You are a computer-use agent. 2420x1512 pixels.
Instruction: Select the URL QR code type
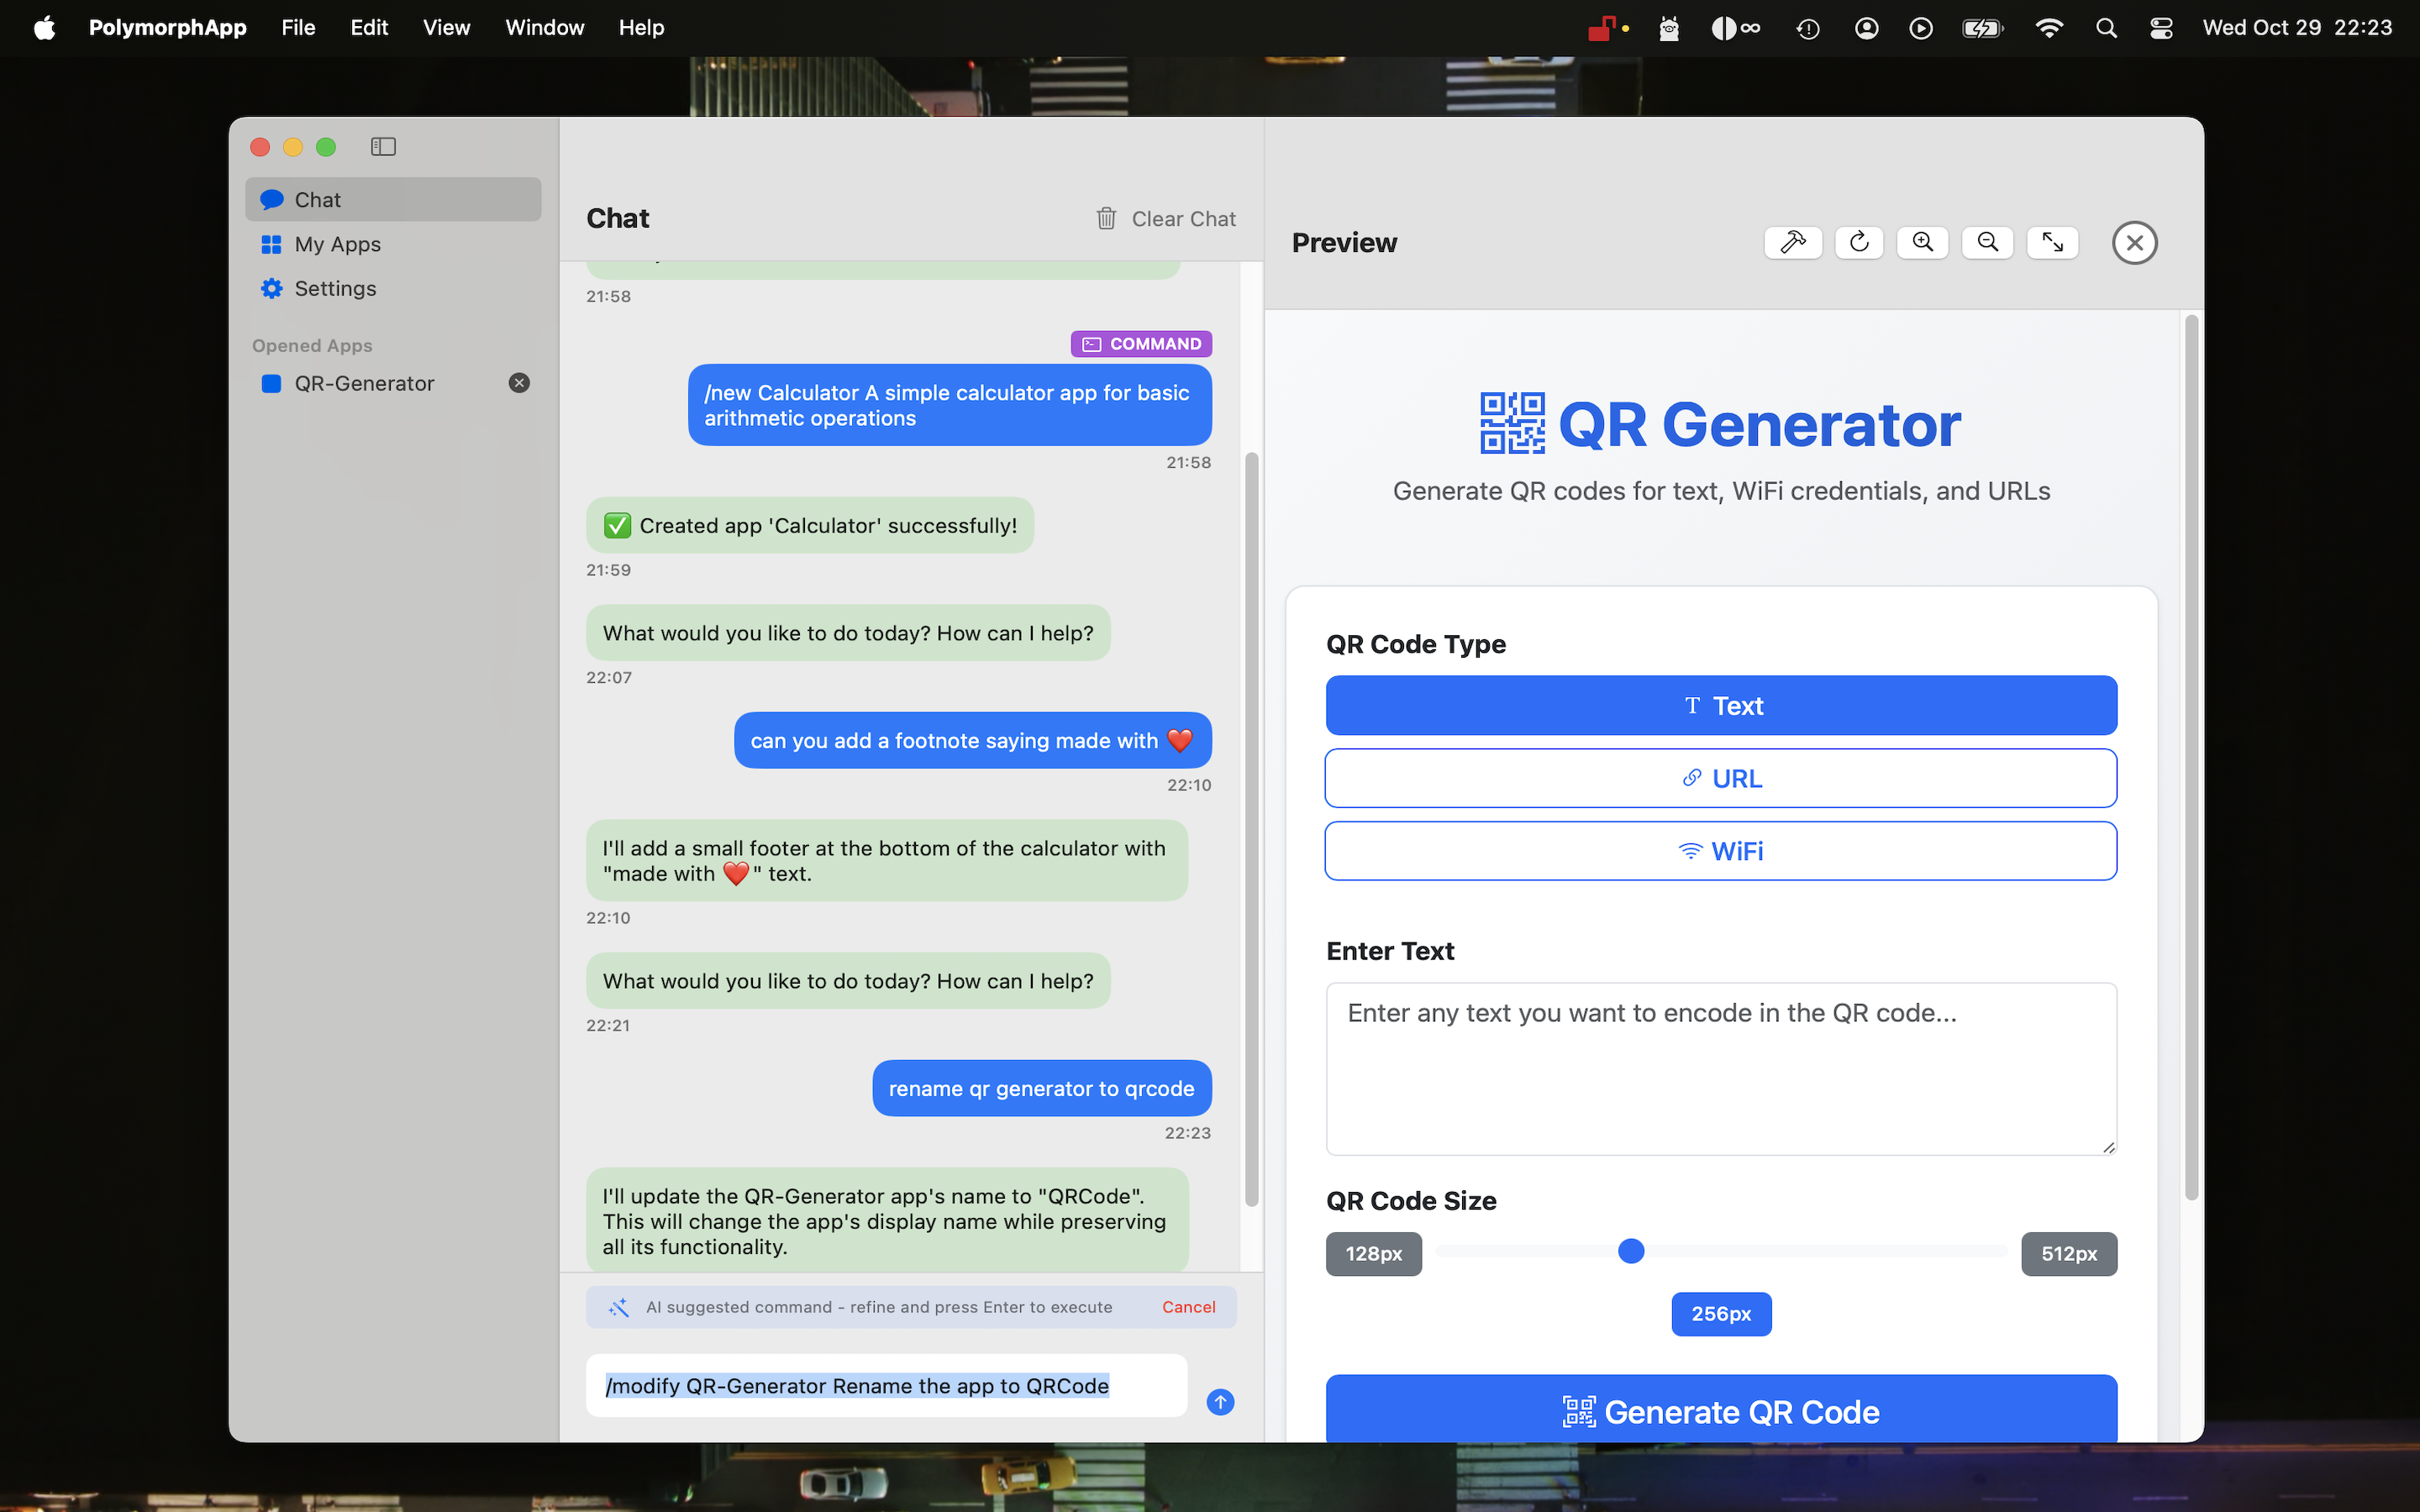point(1721,778)
